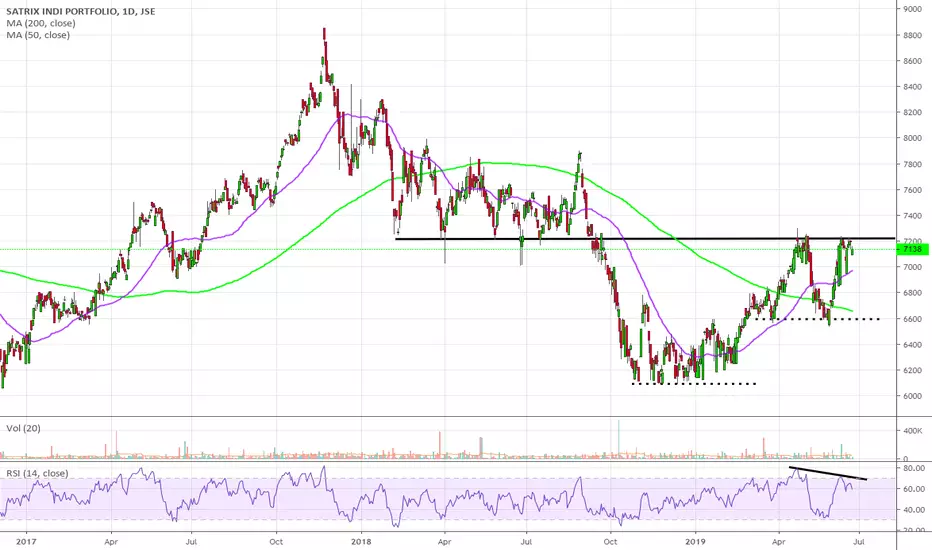Select the MA (50, close) indicator label

38,35
